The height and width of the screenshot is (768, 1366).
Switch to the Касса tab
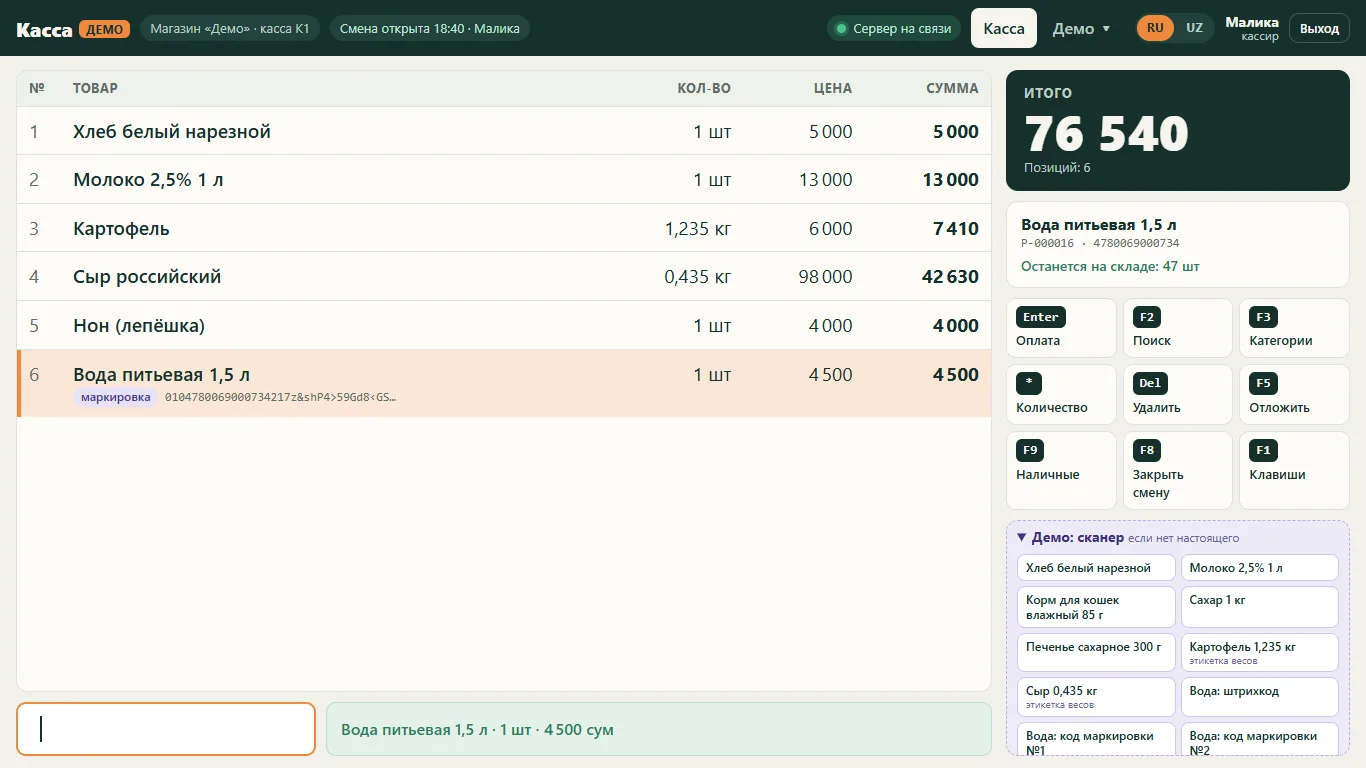click(1004, 28)
